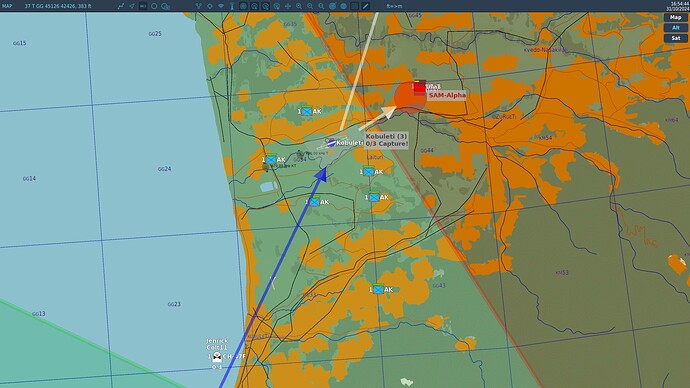Image resolution: width=690 pixels, height=388 pixels.
Task: Click the plain globe toolbar icon
Action: (343, 6)
